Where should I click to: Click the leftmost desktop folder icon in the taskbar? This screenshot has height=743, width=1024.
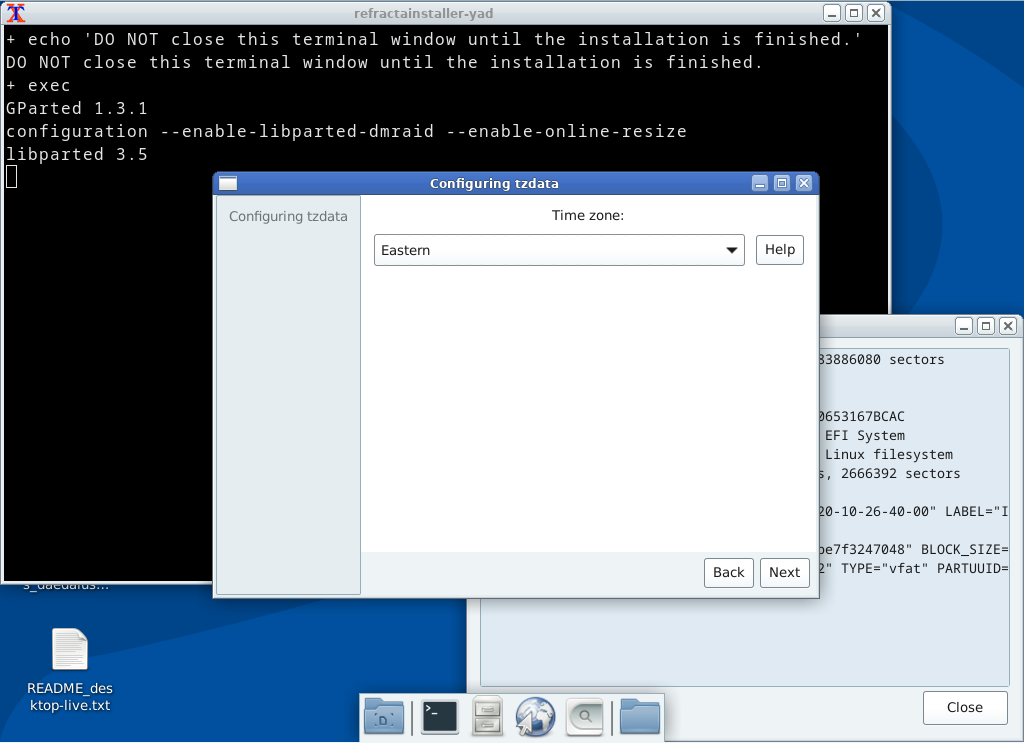pos(383,716)
